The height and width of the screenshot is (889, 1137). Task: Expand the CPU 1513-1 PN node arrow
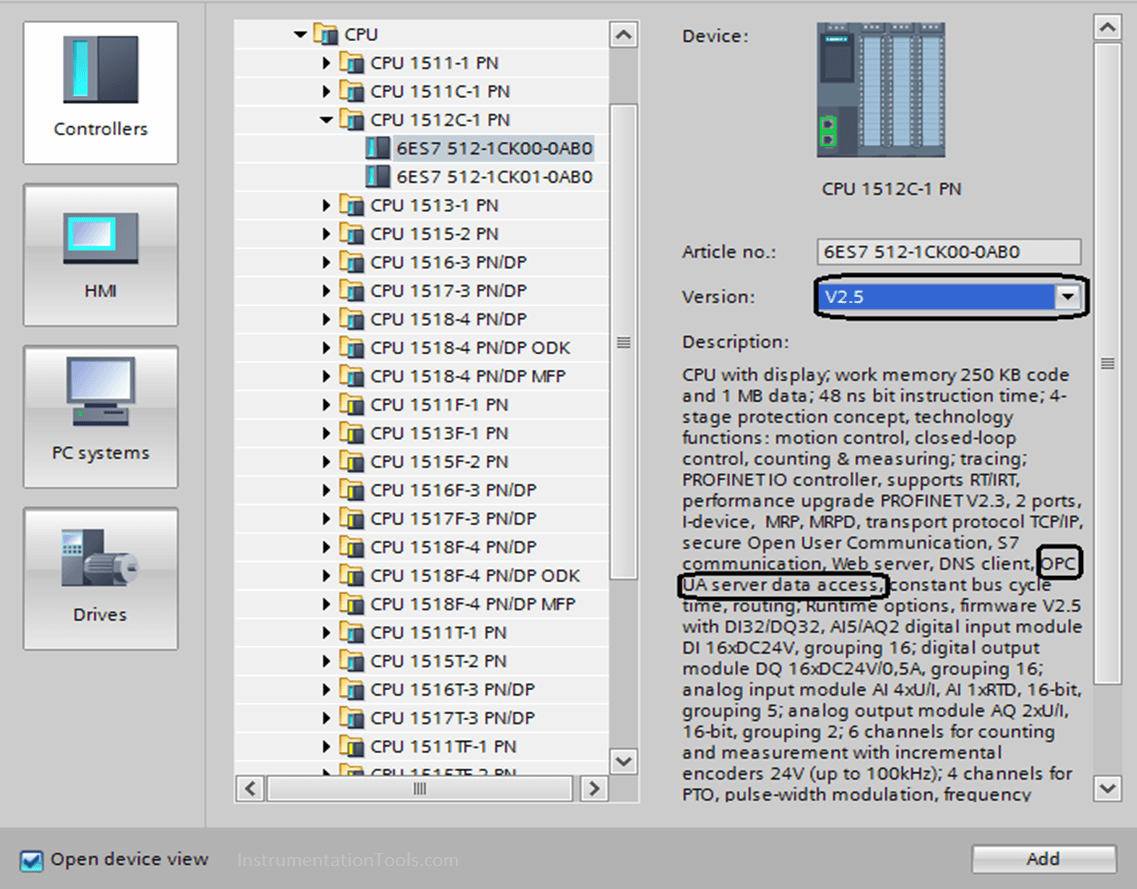click(326, 205)
